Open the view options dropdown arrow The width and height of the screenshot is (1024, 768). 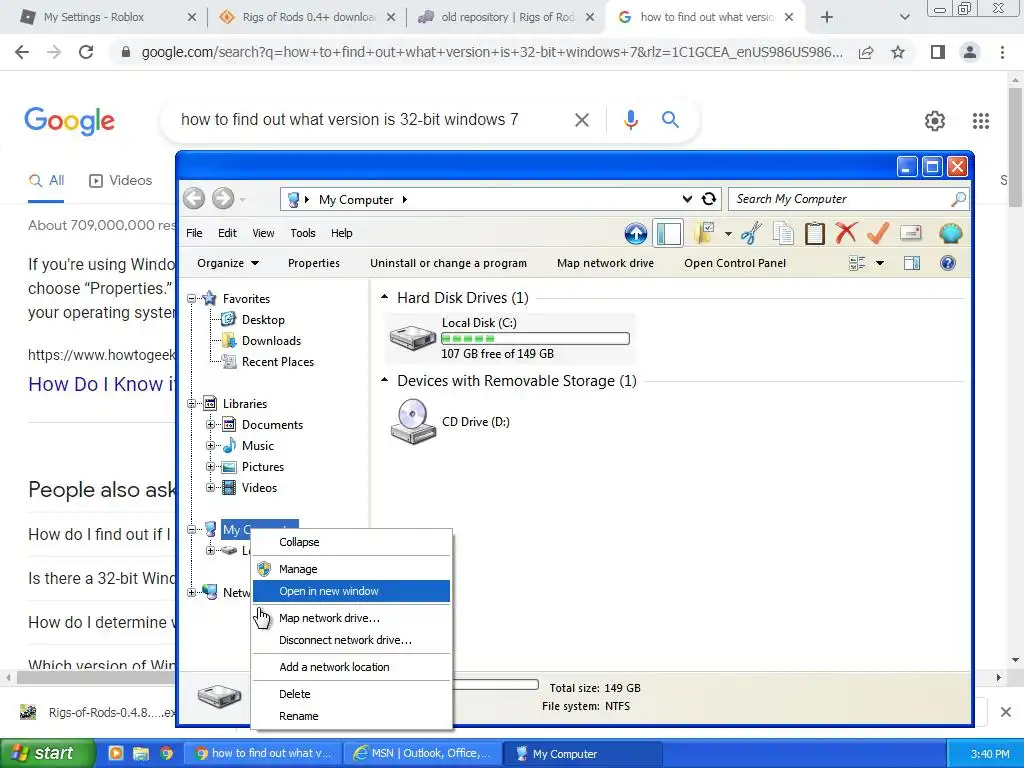click(x=880, y=263)
